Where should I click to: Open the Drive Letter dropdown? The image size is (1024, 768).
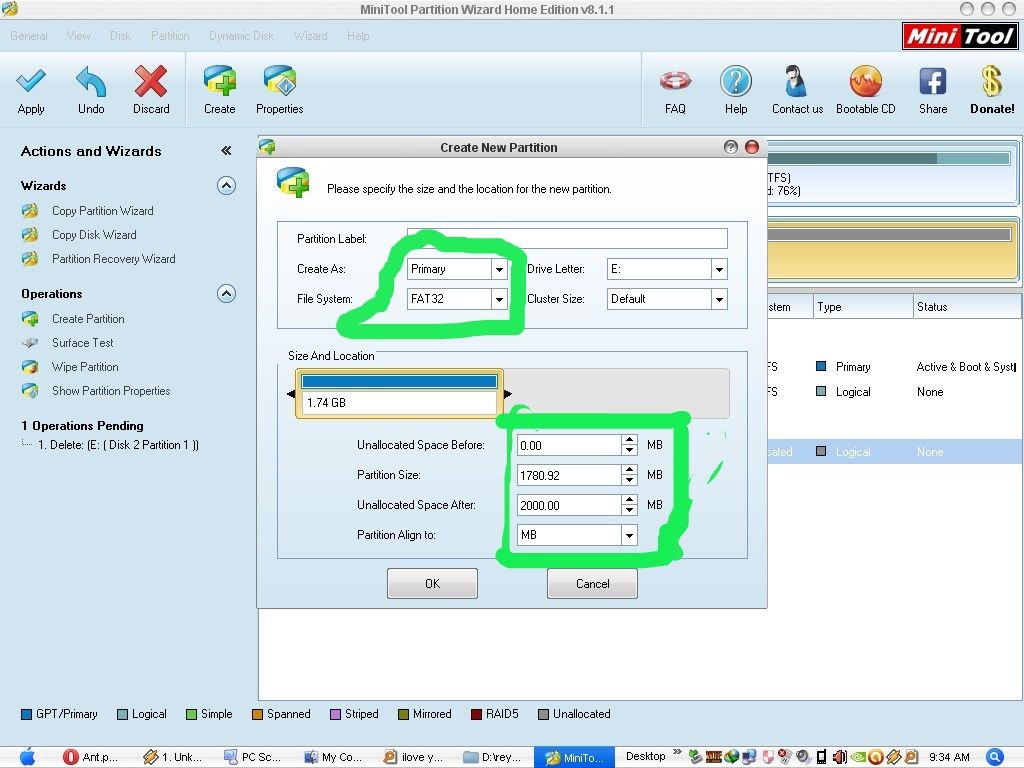[718, 269]
